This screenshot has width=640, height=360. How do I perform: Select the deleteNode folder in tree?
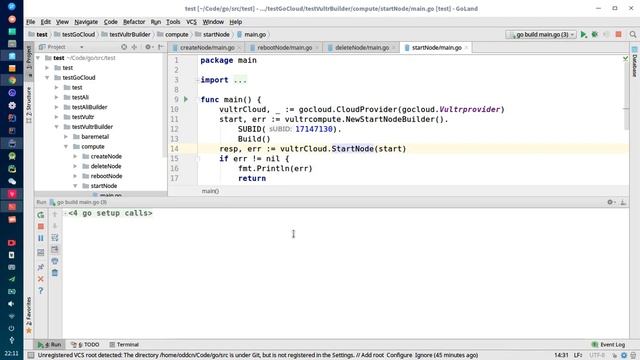pyautogui.click(x=106, y=166)
